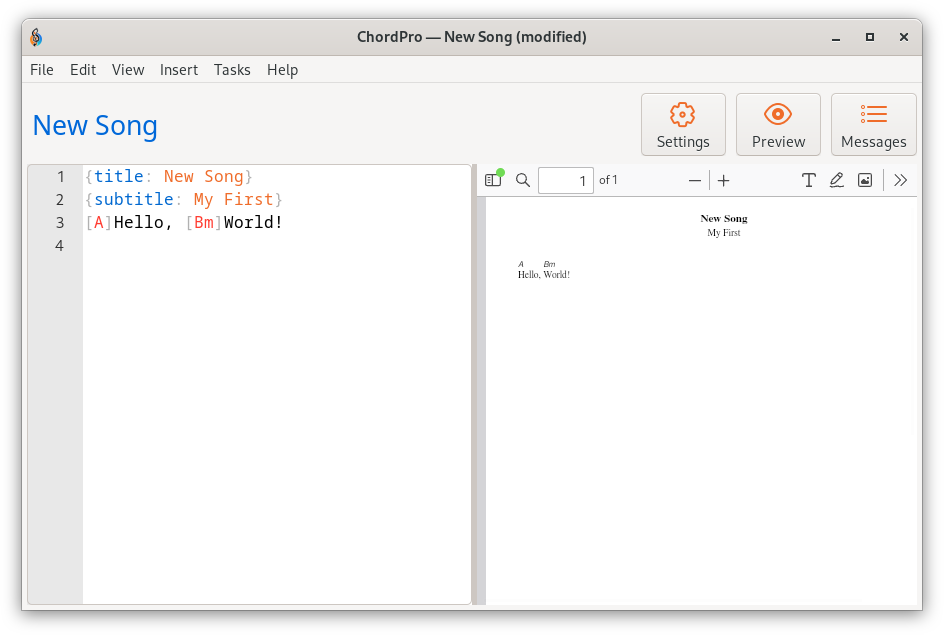Click the 'New Song' title in preview
944x635 pixels.
724,218
